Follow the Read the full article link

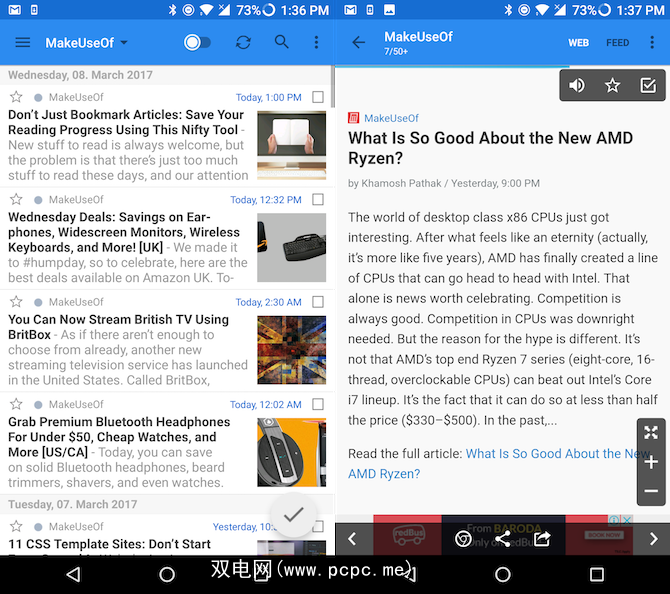pyautogui.click(x=499, y=464)
